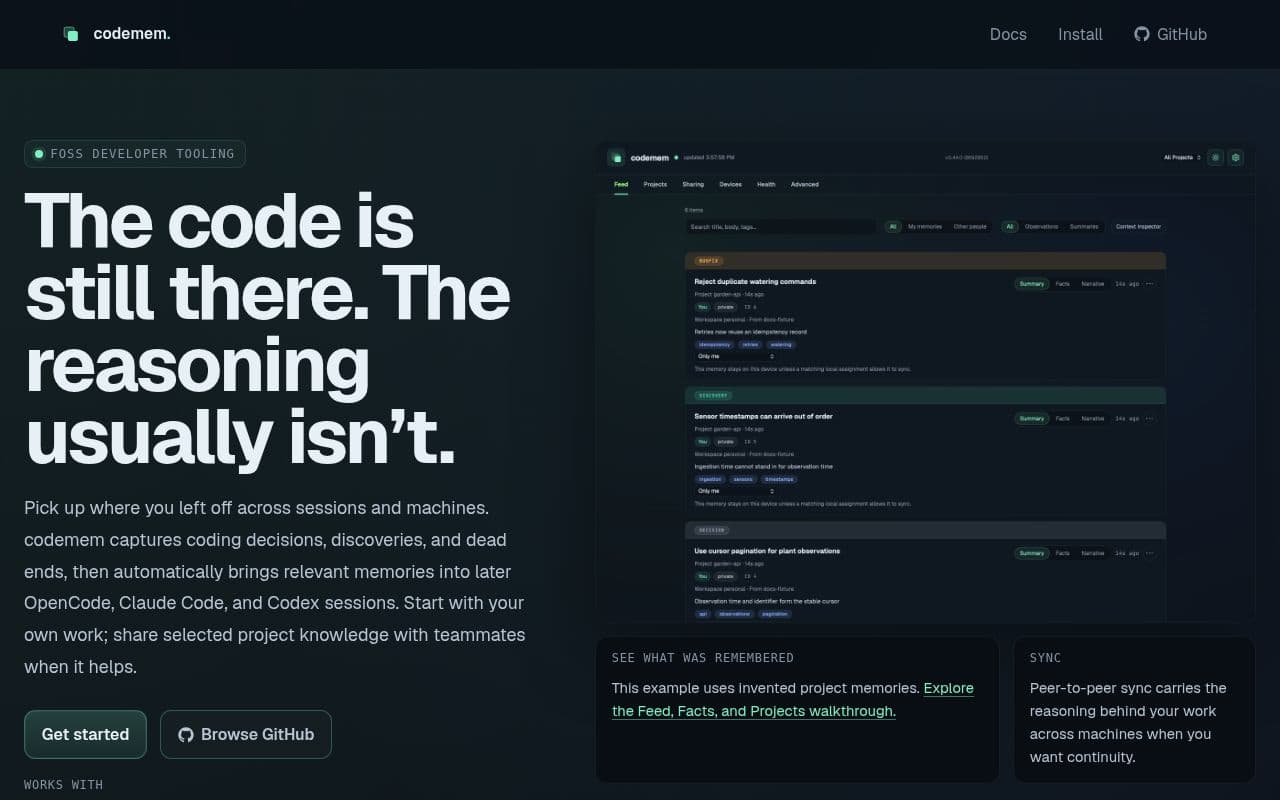Open the GitHub link in the top navigation
Screen dimensions: 1280x800
click(1170, 34)
